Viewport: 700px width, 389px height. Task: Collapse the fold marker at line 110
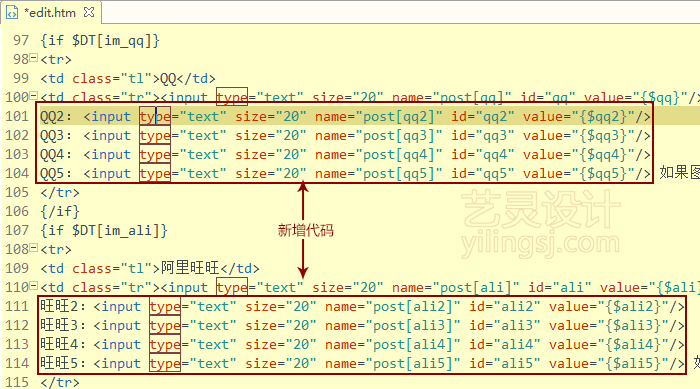pyautogui.click(x=33, y=285)
